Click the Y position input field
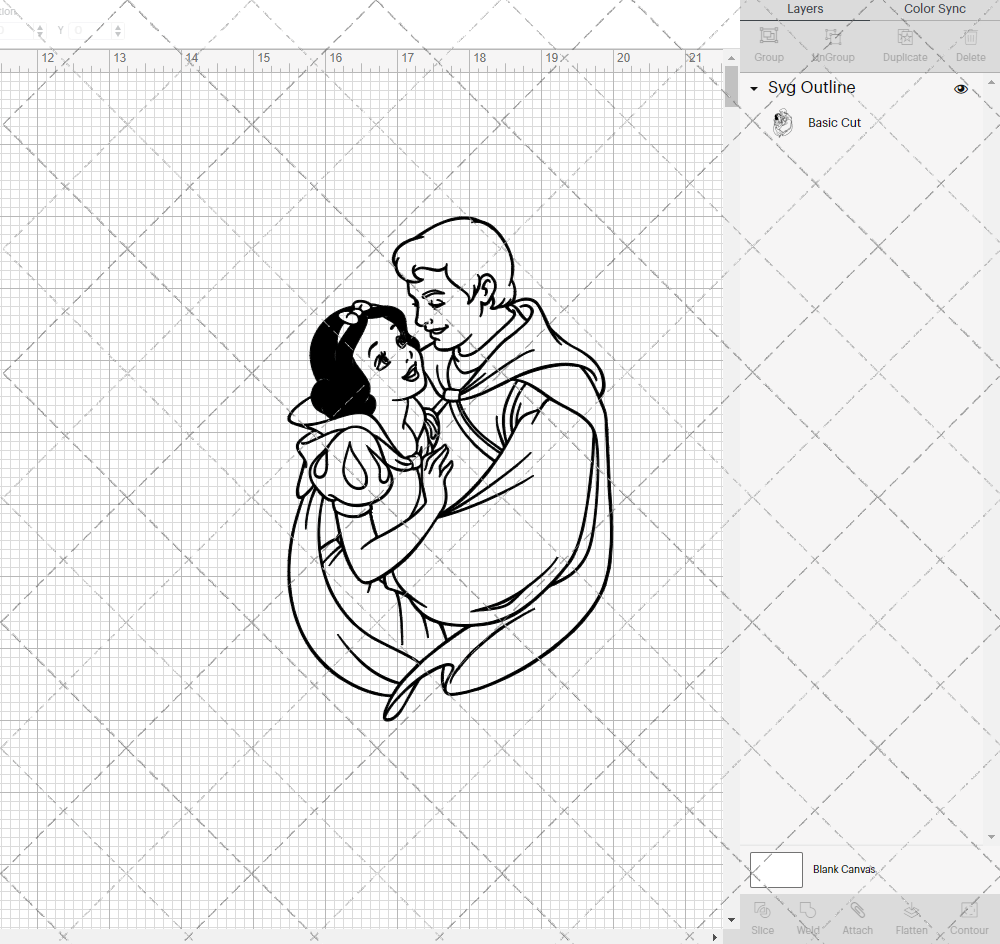This screenshot has height=944, width=1000. click(90, 30)
